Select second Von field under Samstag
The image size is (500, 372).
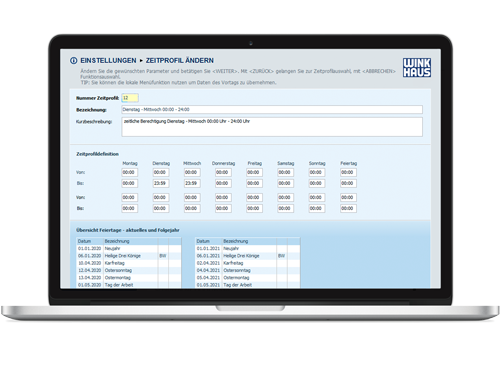286,197
